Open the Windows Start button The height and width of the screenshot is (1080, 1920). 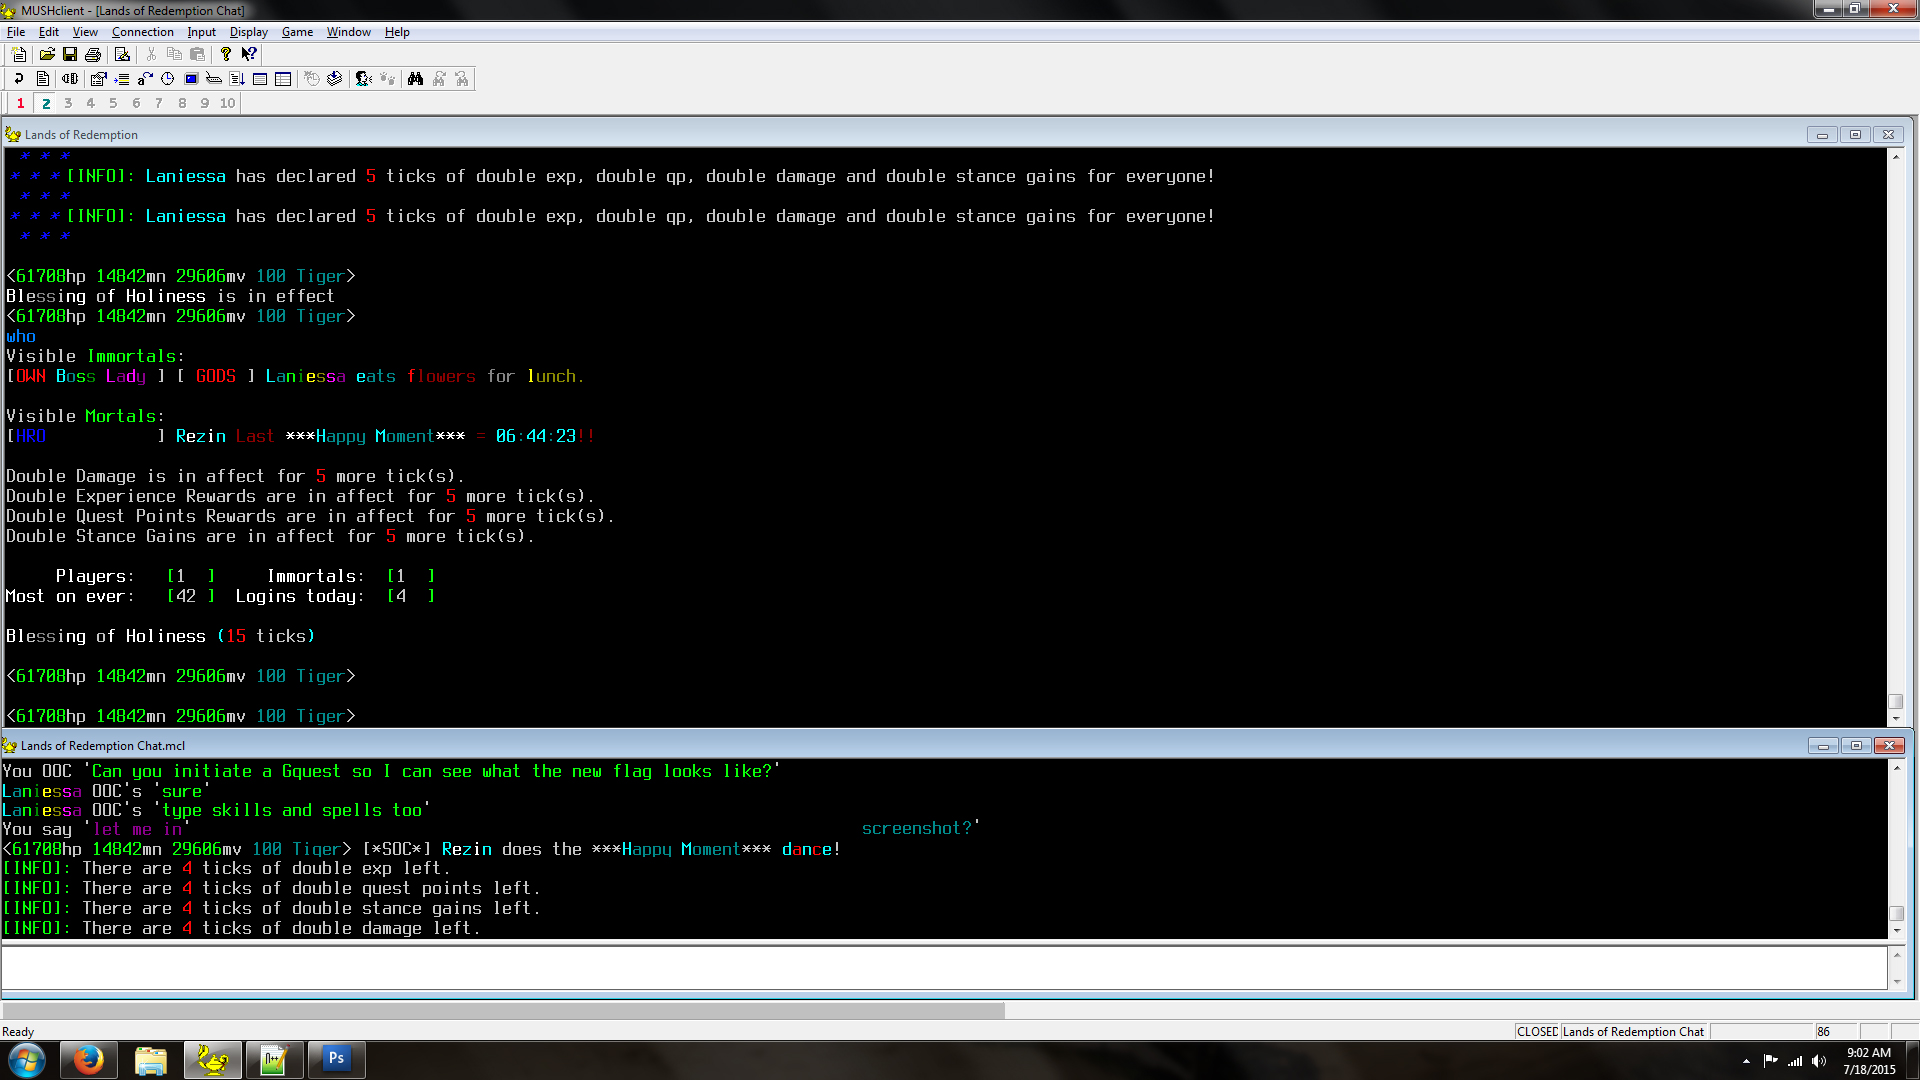27,1060
